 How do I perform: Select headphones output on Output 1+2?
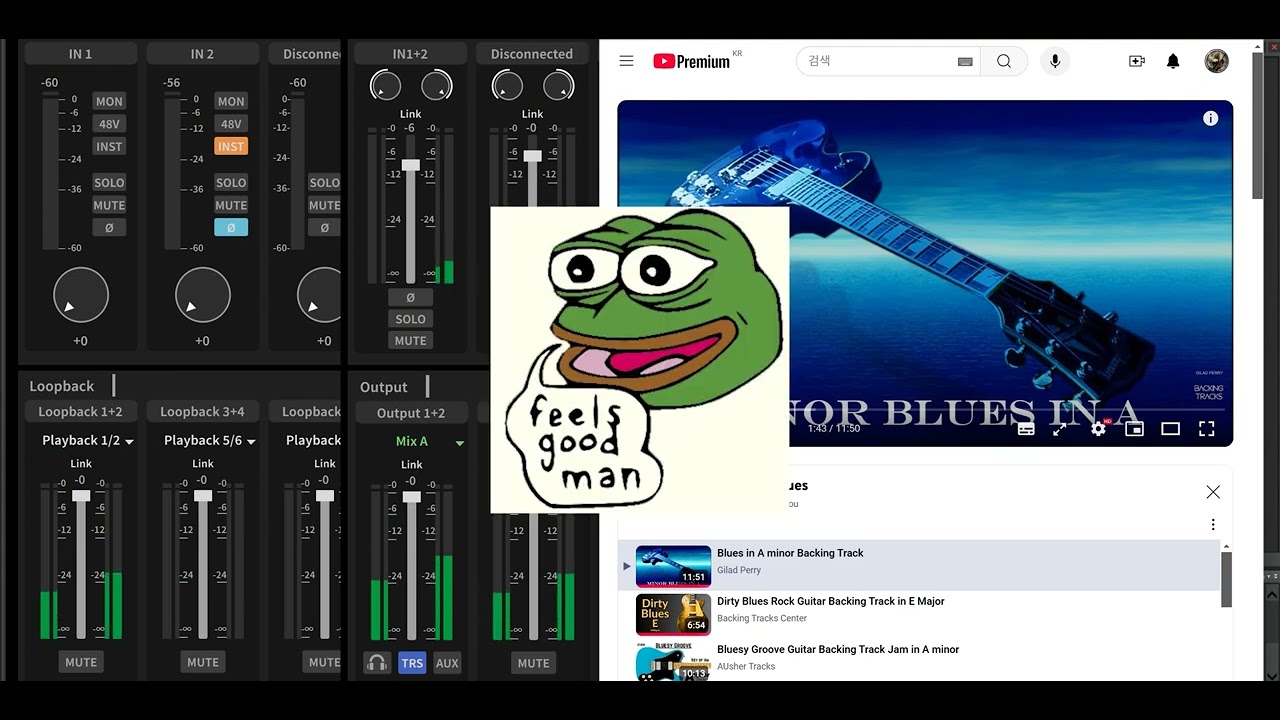377,663
